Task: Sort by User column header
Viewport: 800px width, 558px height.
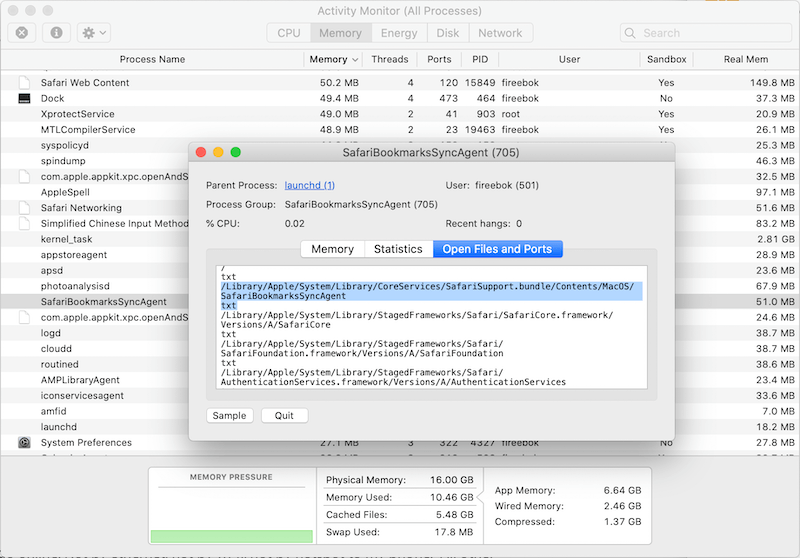Action: point(569,59)
